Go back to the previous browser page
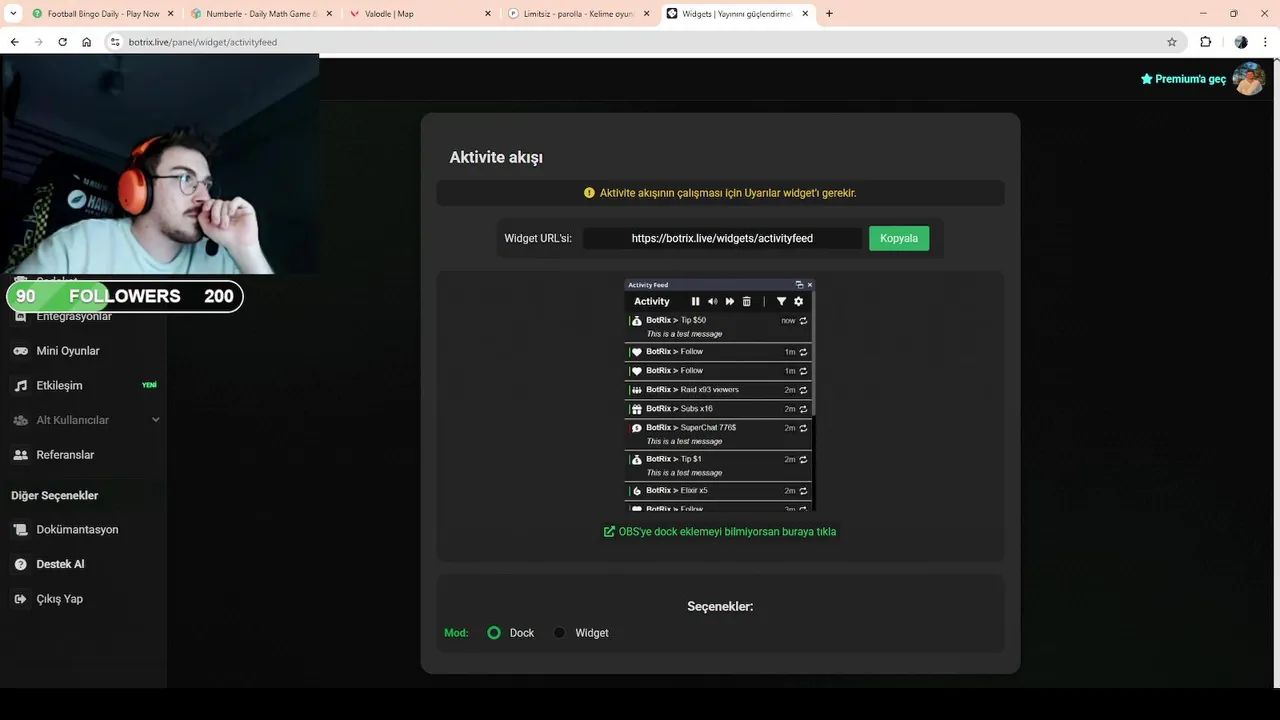This screenshot has width=1280, height=720. click(14, 42)
